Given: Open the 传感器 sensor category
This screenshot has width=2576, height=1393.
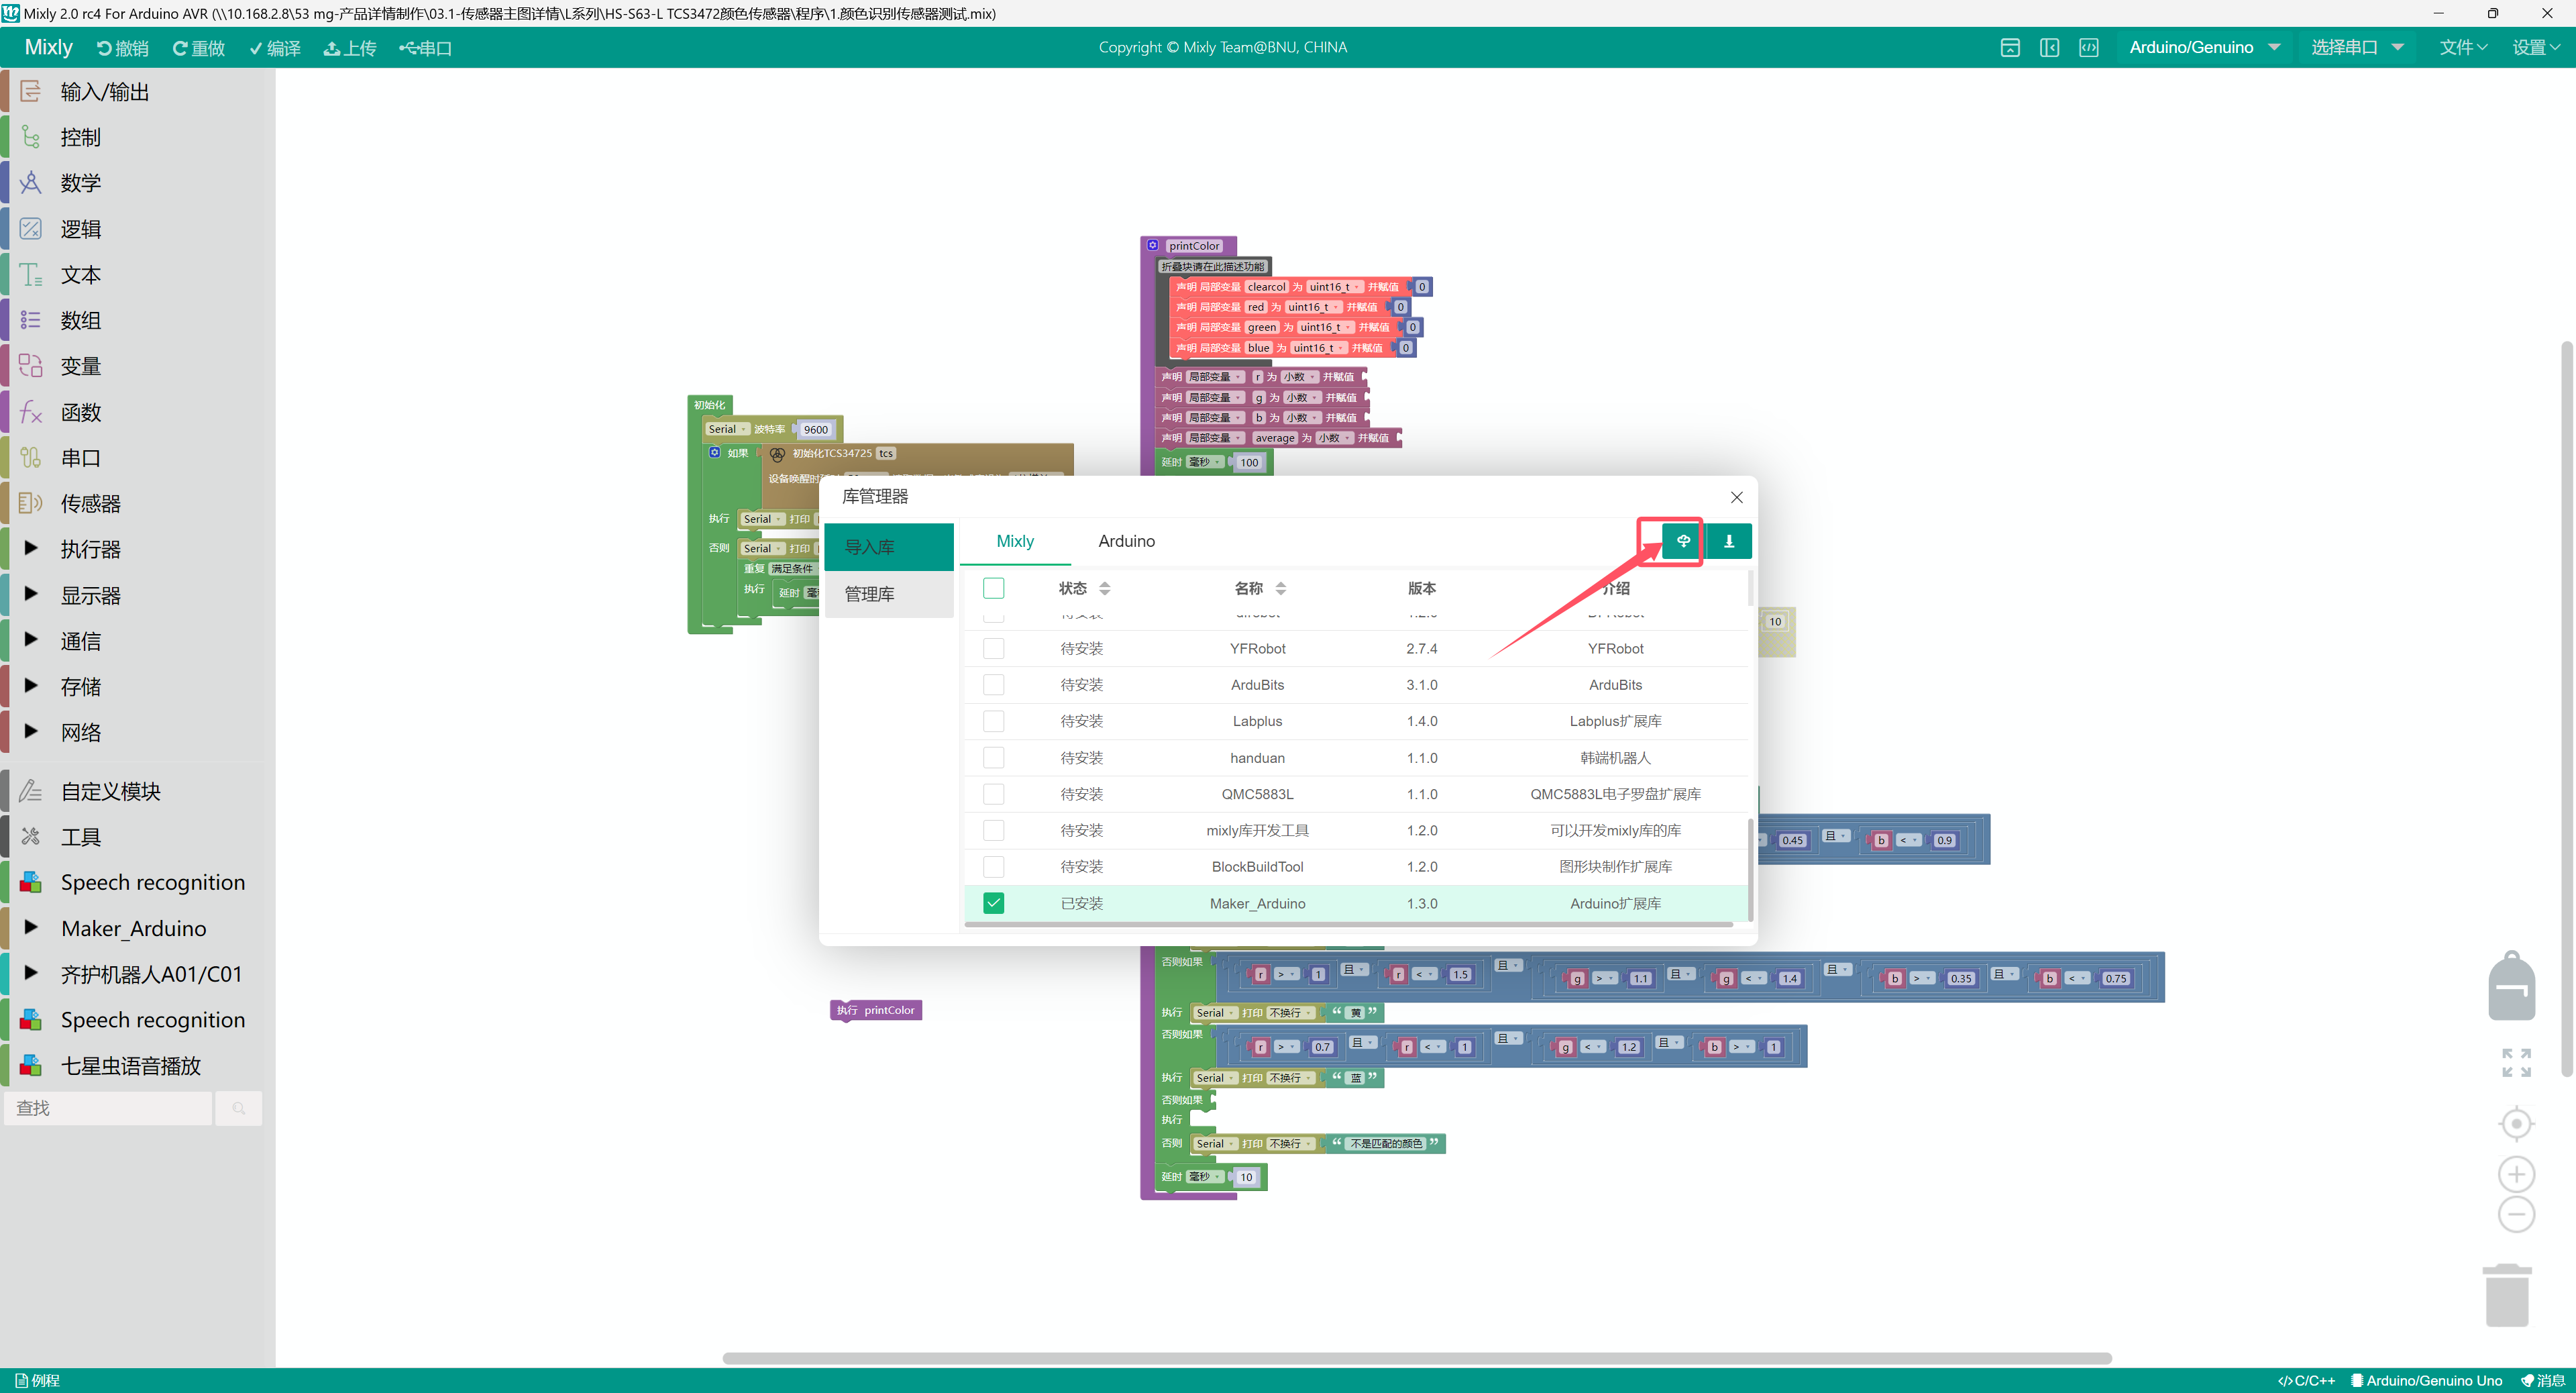Looking at the screenshot, I should tap(90, 503).
